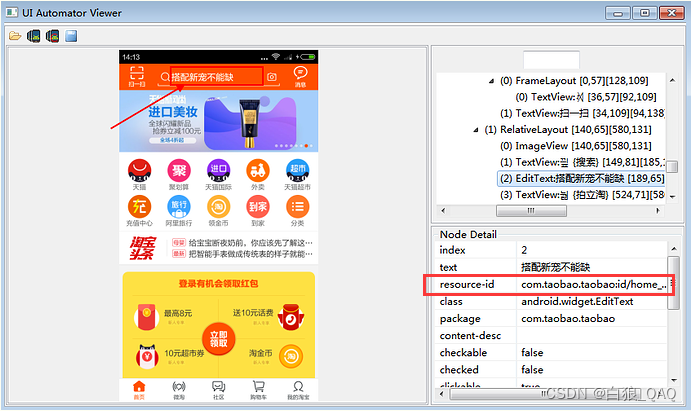Click tree horizontal scrollbar left arrow

click(443, 211)
